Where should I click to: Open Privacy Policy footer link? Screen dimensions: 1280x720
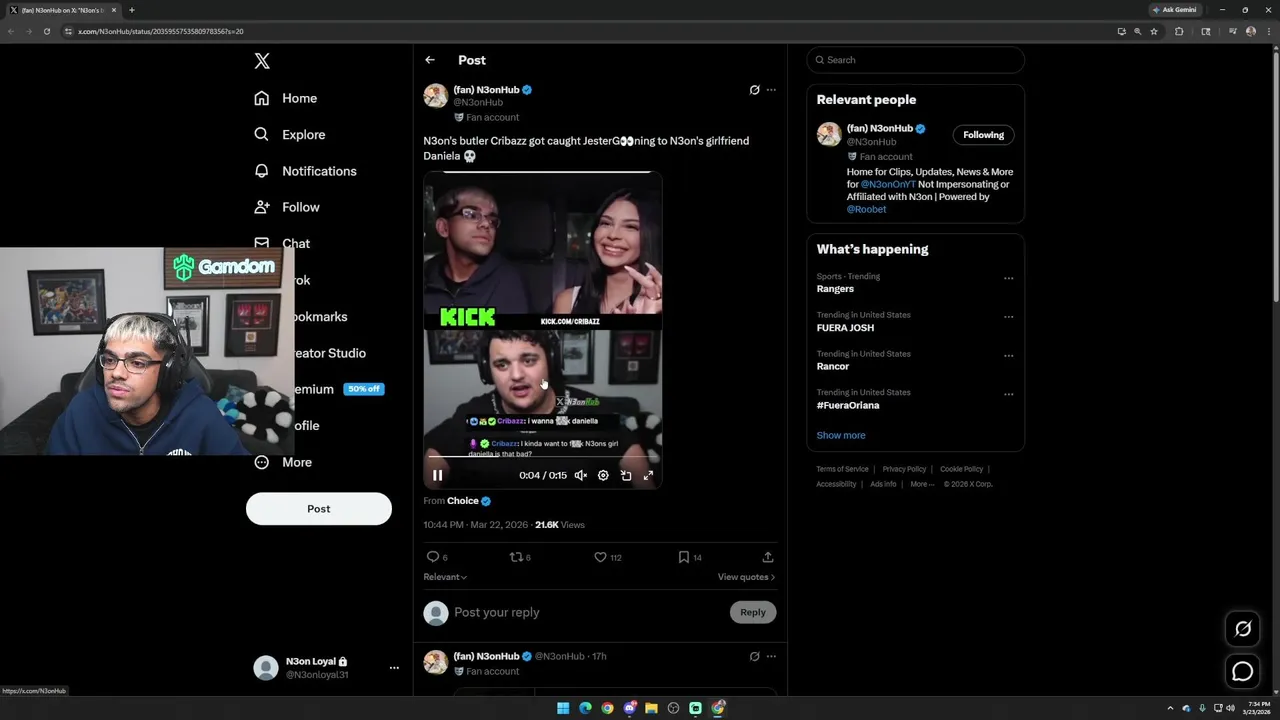904,469
